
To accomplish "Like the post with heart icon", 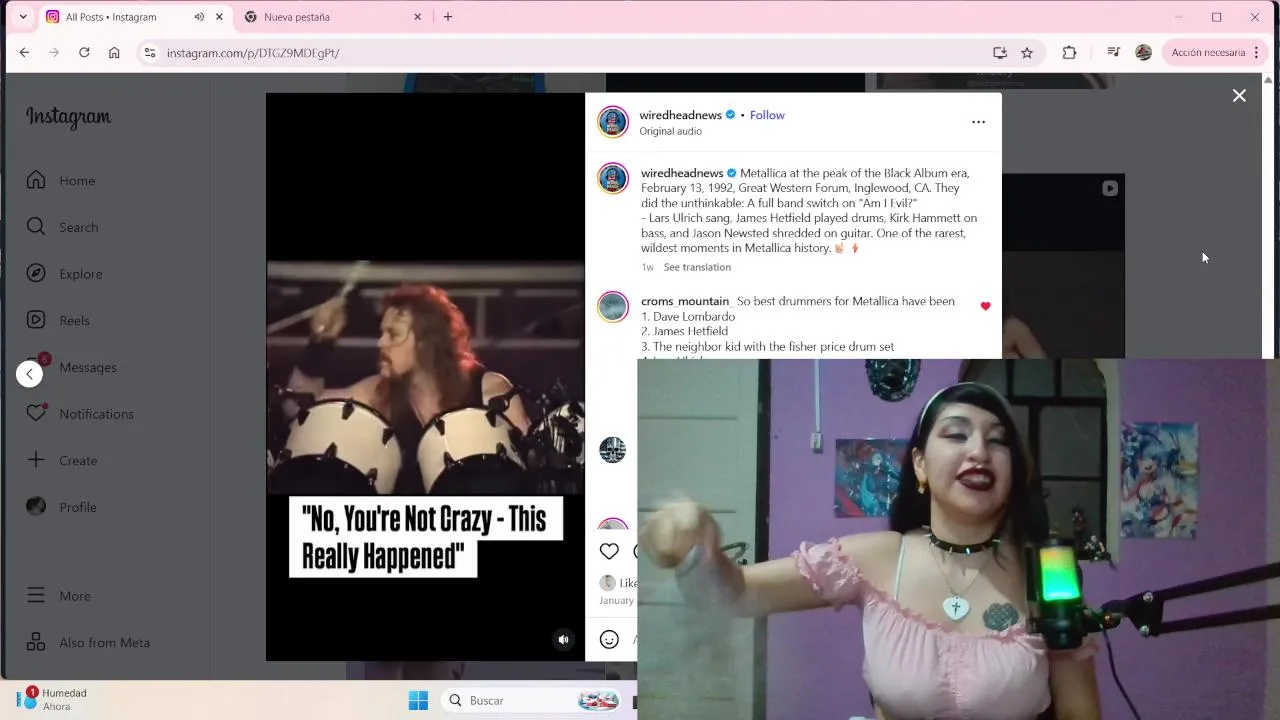I will pos(609,551).
